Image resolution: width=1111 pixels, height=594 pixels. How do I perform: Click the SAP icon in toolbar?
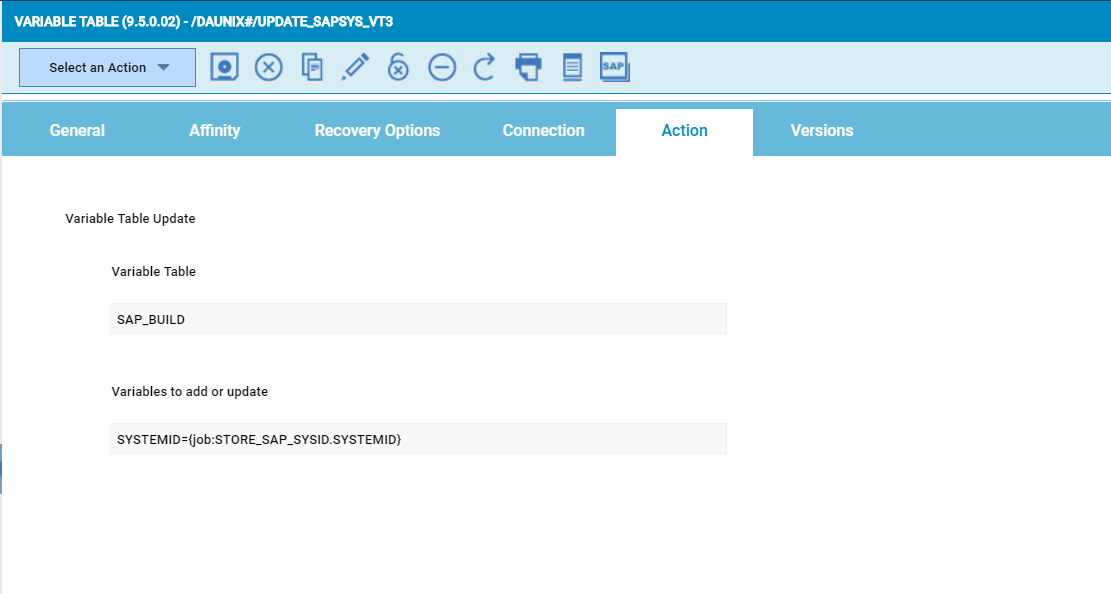click(x=614, y=67)
